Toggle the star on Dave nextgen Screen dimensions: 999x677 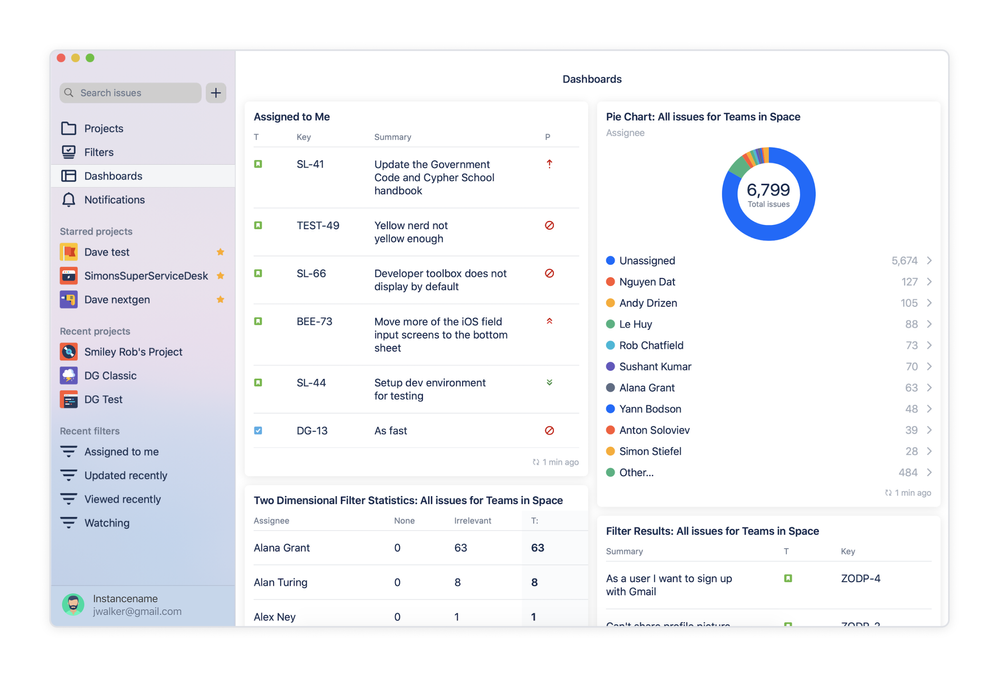coord(222,300)
